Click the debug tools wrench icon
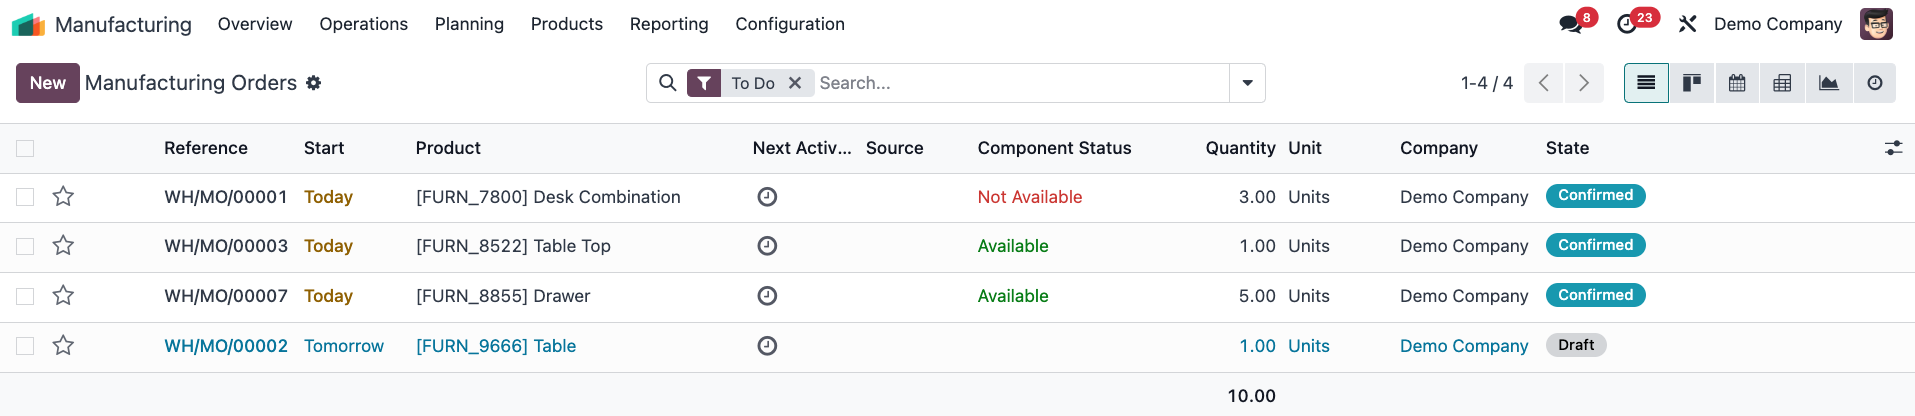Screen dimensions: 1915x416 (x=1688, y=24)
